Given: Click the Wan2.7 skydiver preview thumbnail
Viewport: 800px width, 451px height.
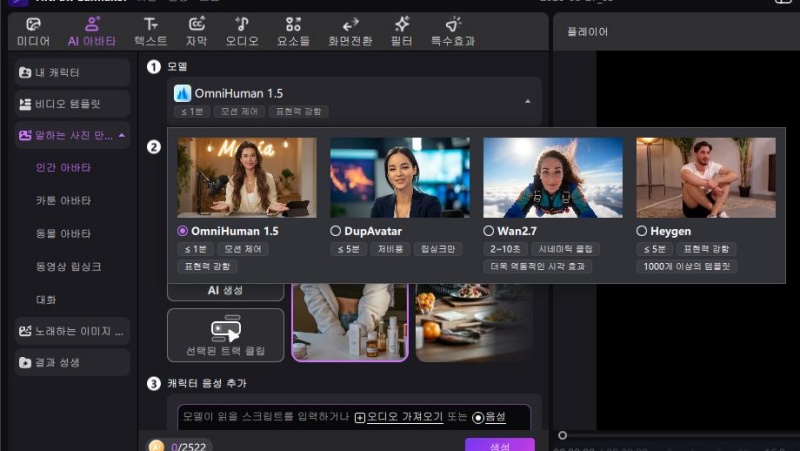Looking at the screenshot, I should 553,178.
